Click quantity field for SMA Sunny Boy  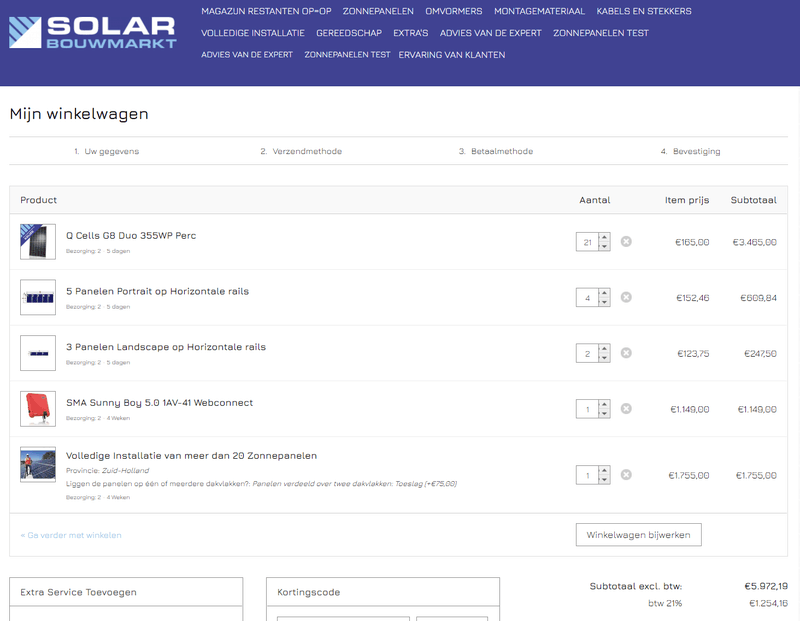click(587, 409)
